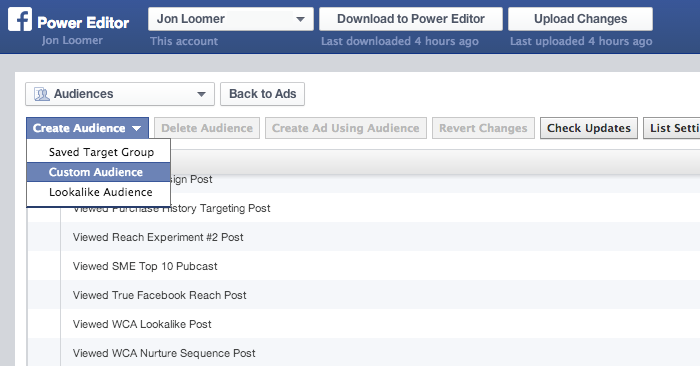The width and height of the screenshot is (700, 366).
Task: Open the Jon Loomer account dropdown
Action: coord(231,19)
